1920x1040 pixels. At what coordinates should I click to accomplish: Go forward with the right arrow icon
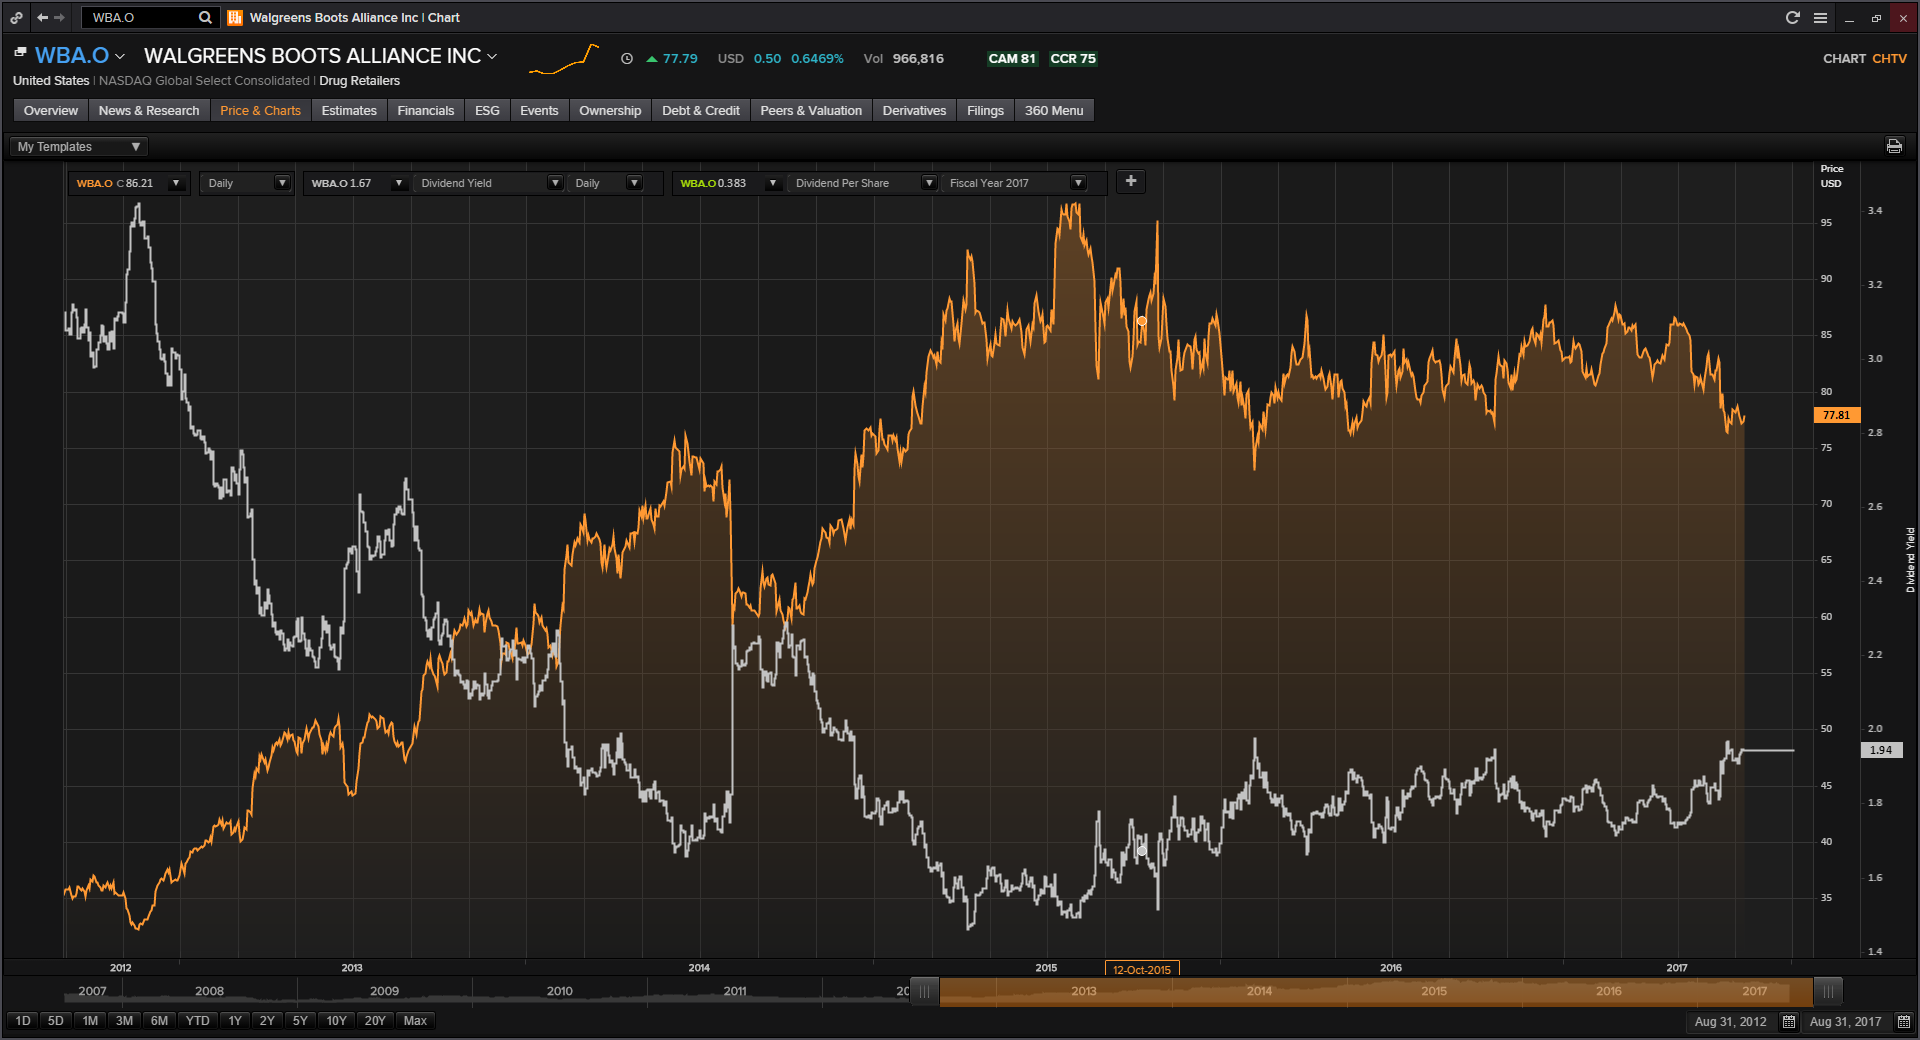(60, 17)
